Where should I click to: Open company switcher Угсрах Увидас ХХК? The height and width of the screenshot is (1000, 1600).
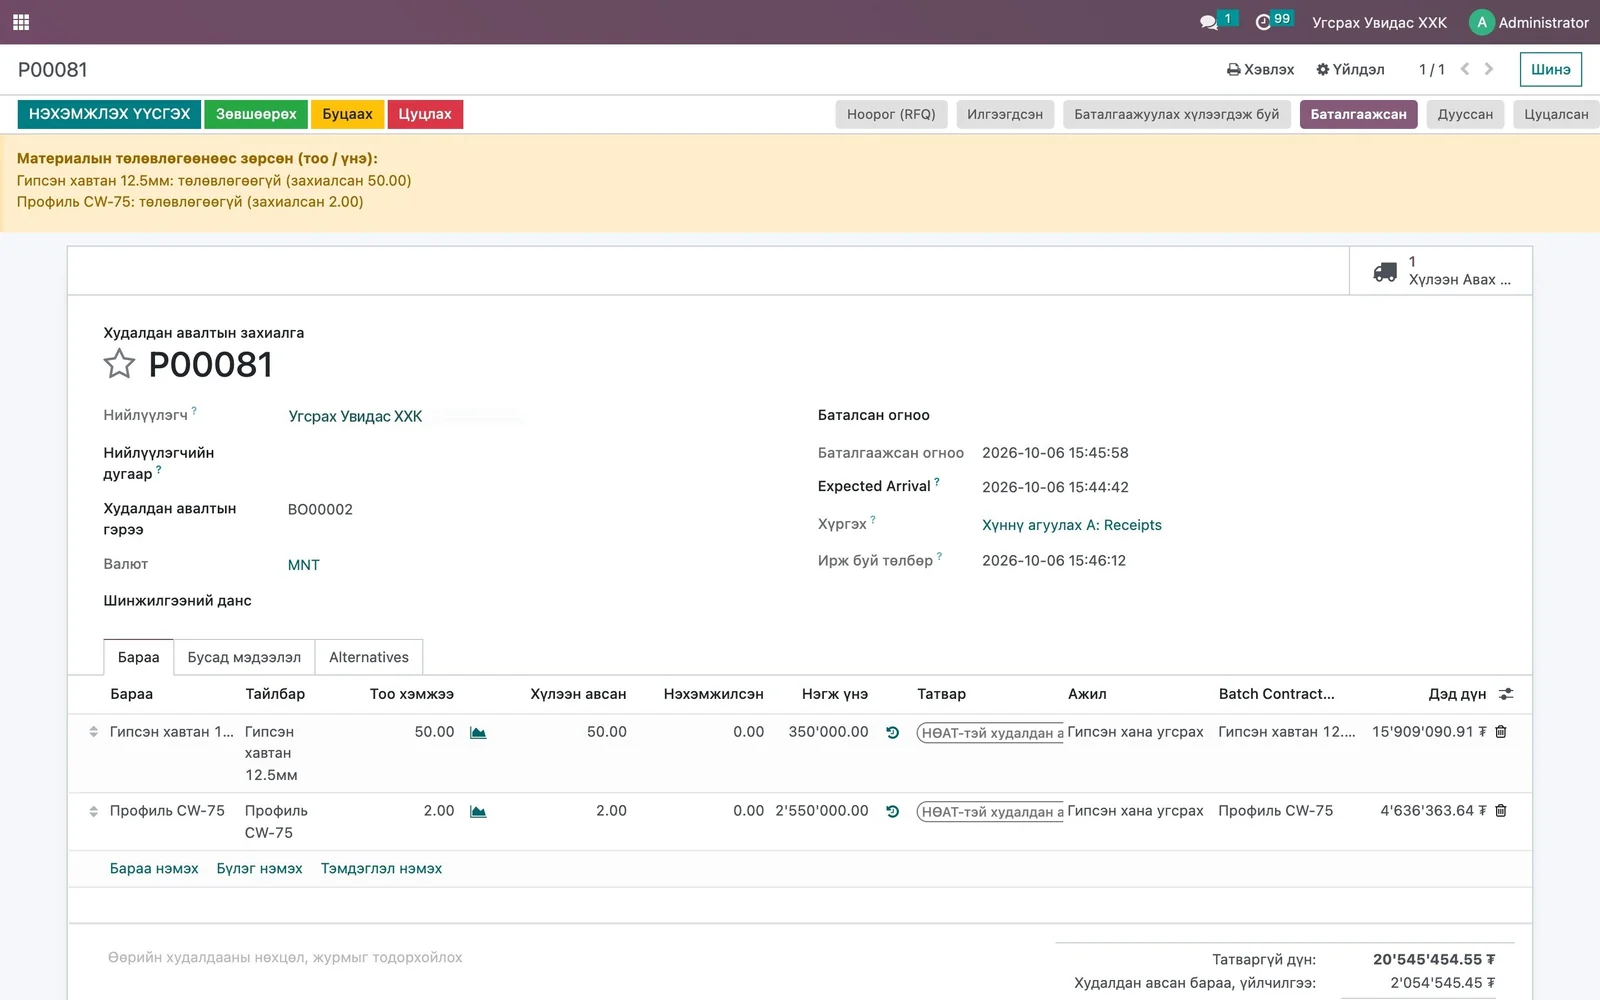tap(1379, 22)
